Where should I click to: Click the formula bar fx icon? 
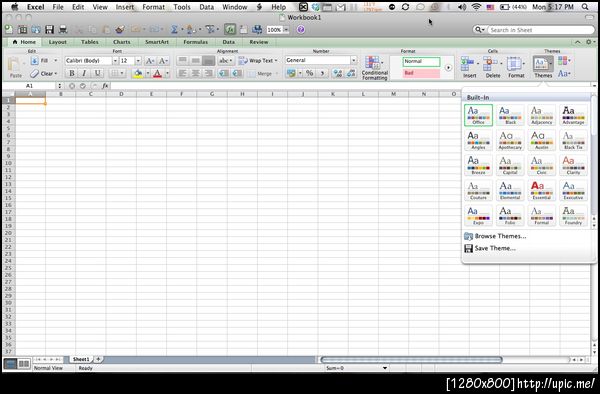pyautogui.click(x=105, y=86)
